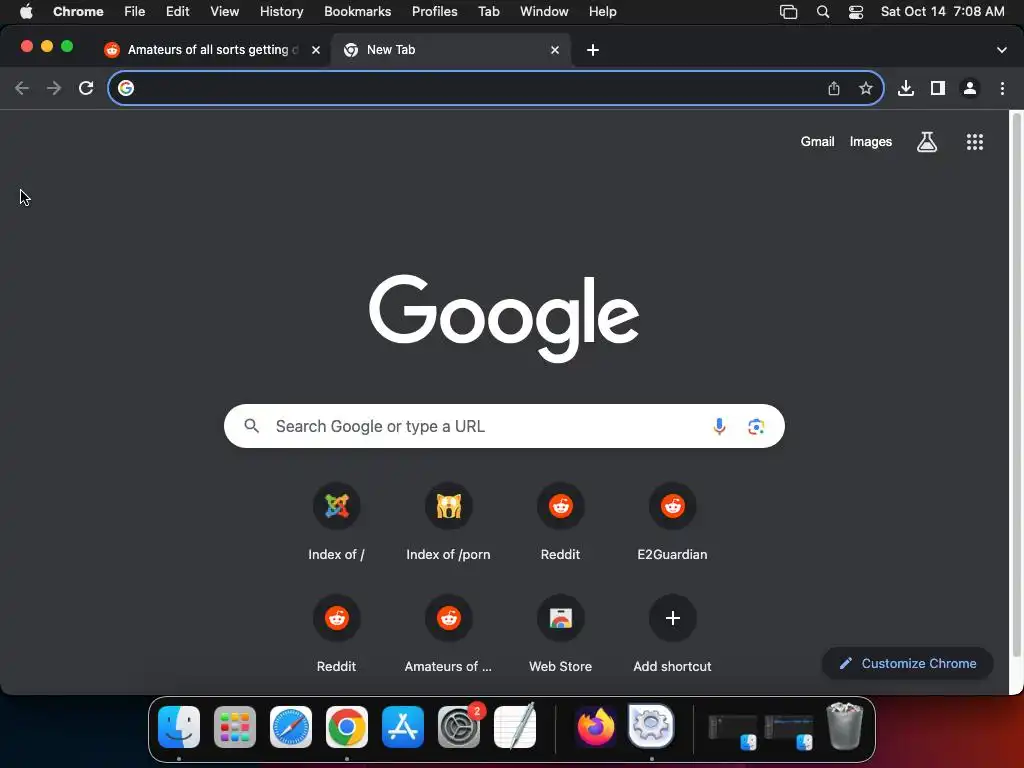Screen dimensions: 1024x768
Task: Open Chrome downloads icon
Action: click(906, 88)
